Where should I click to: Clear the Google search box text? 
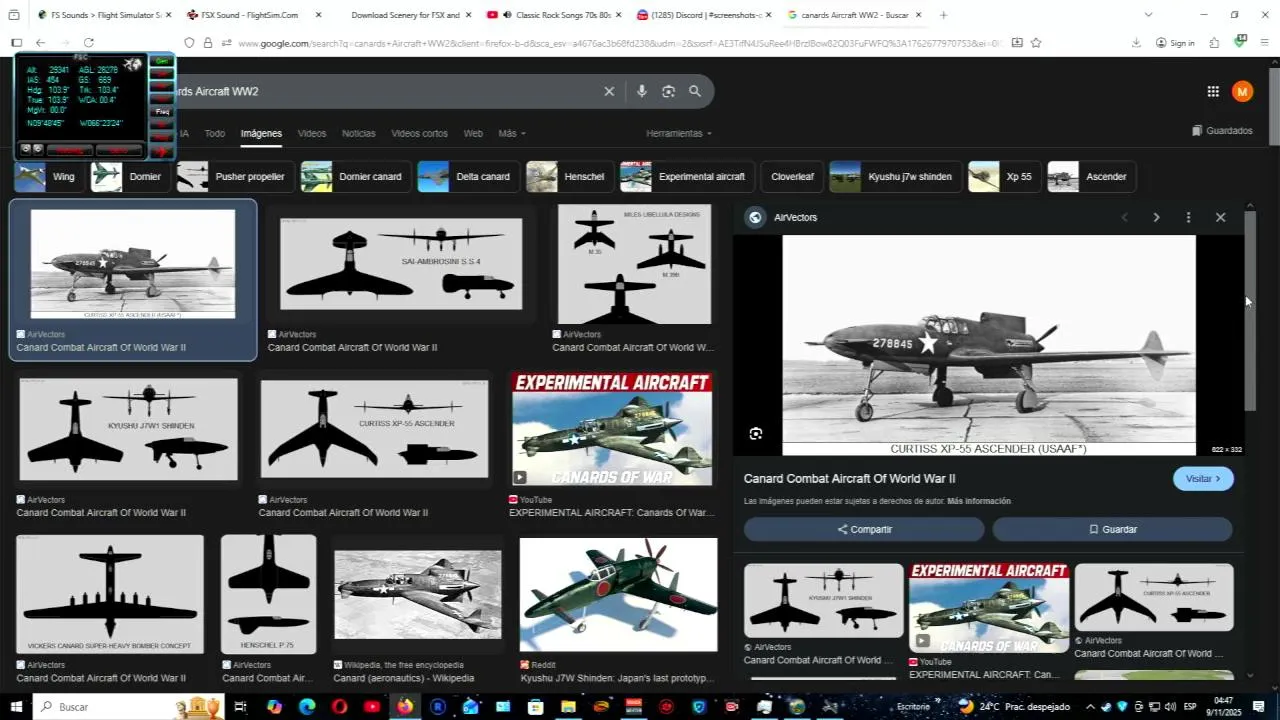pos(609,91)
